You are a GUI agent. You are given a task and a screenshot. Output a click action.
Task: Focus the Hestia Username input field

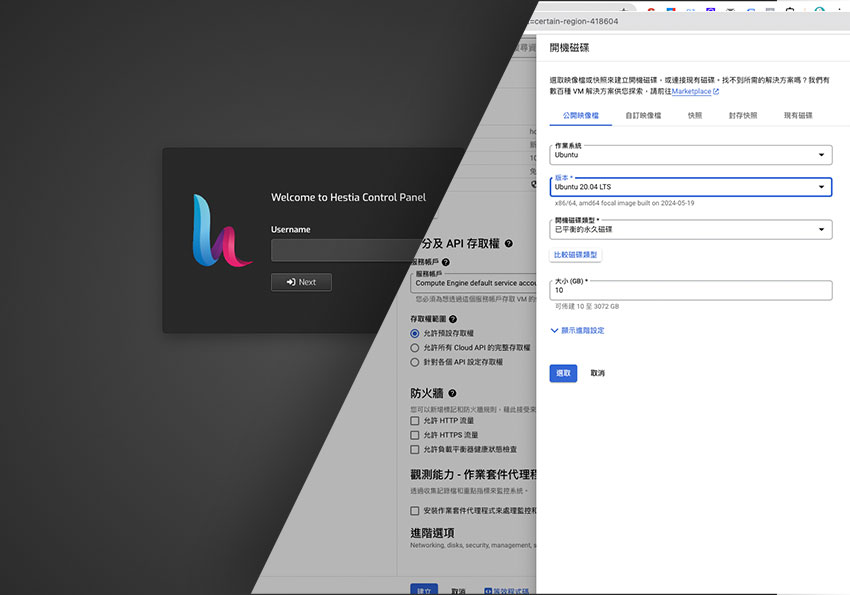[x=346, y=251]
